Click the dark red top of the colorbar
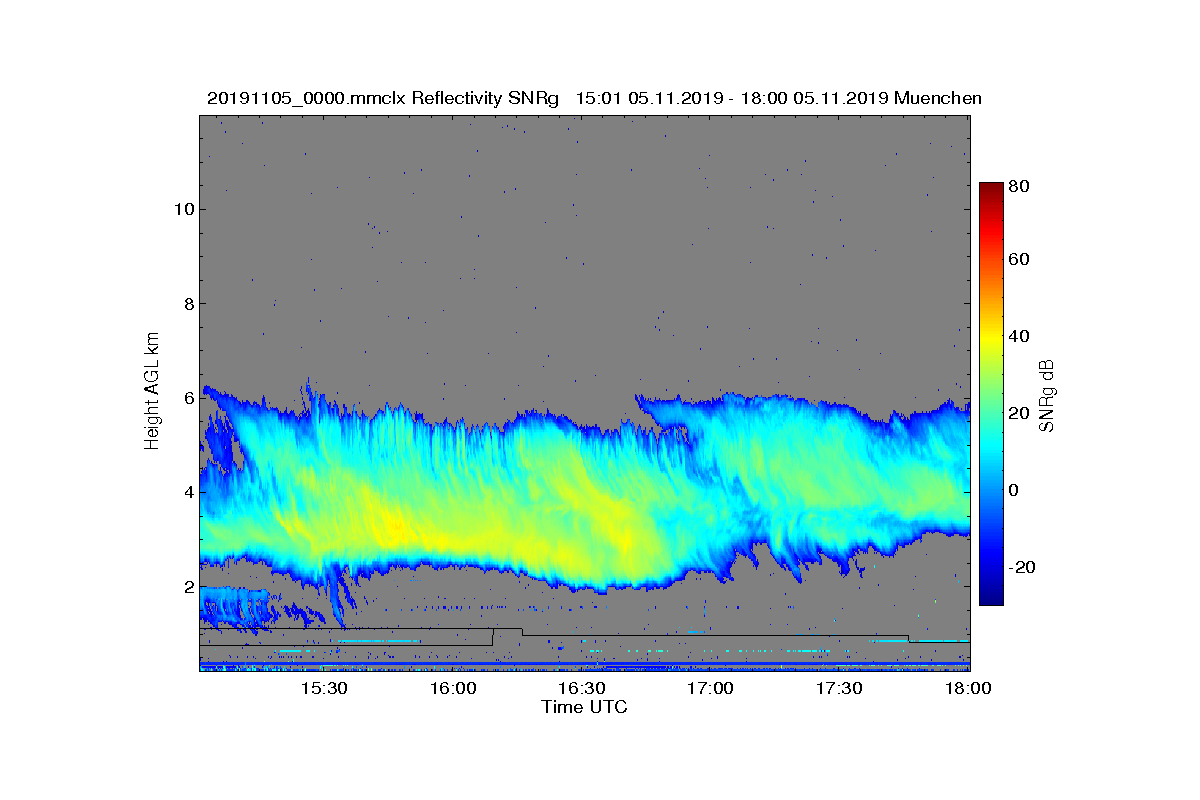The height and width of the screenshot is (800, 1200). pyautogui.click(x=991, y=188)
